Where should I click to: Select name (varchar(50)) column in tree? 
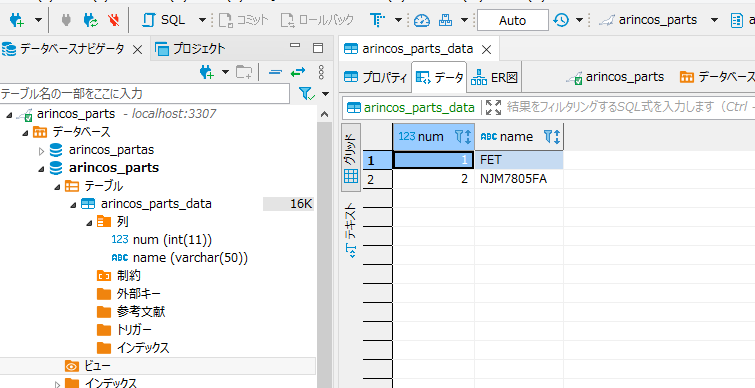coord(190,258)
